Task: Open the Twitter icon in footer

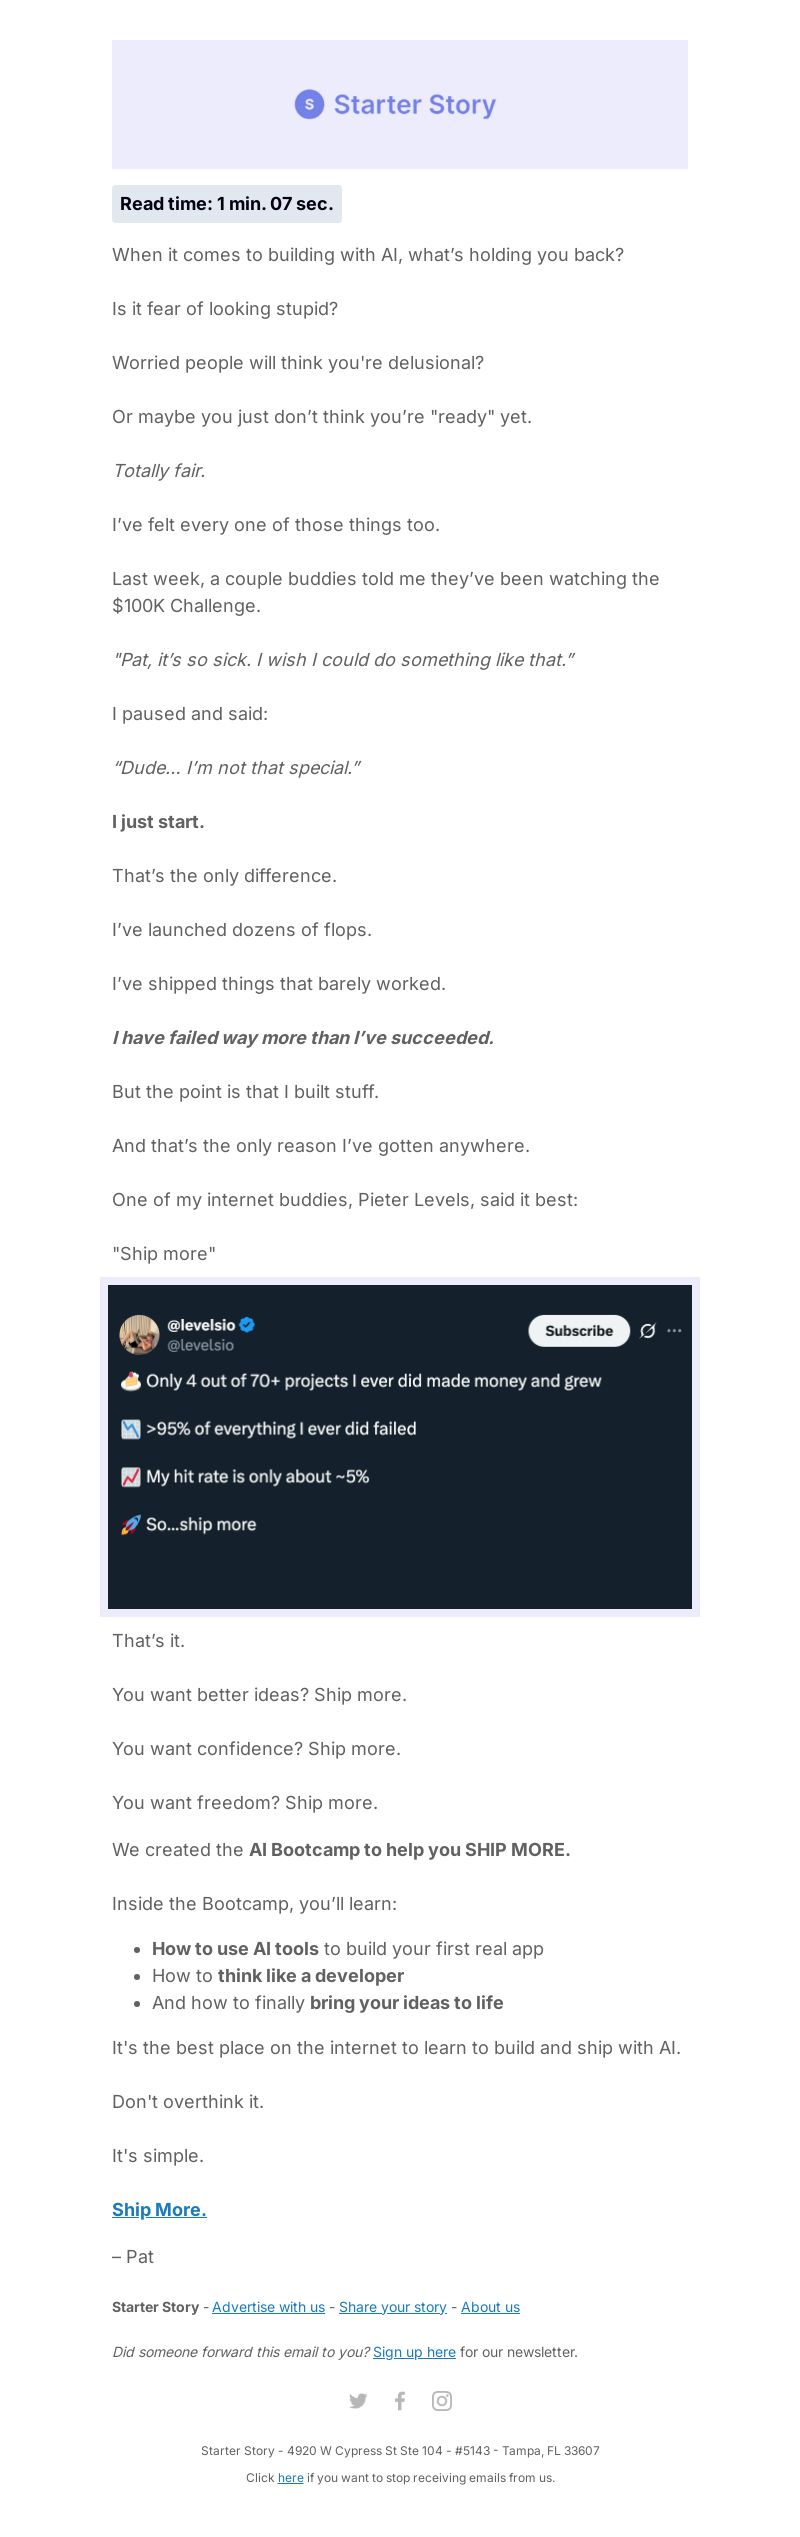Action: tap(358, 2401)
